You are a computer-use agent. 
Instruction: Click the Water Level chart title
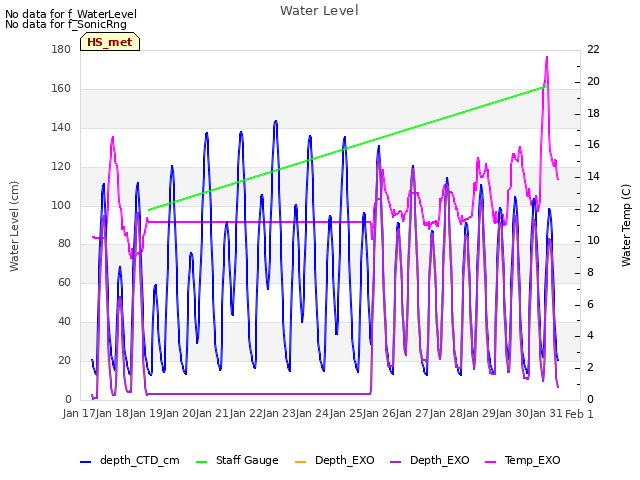(x=319, y=11)
